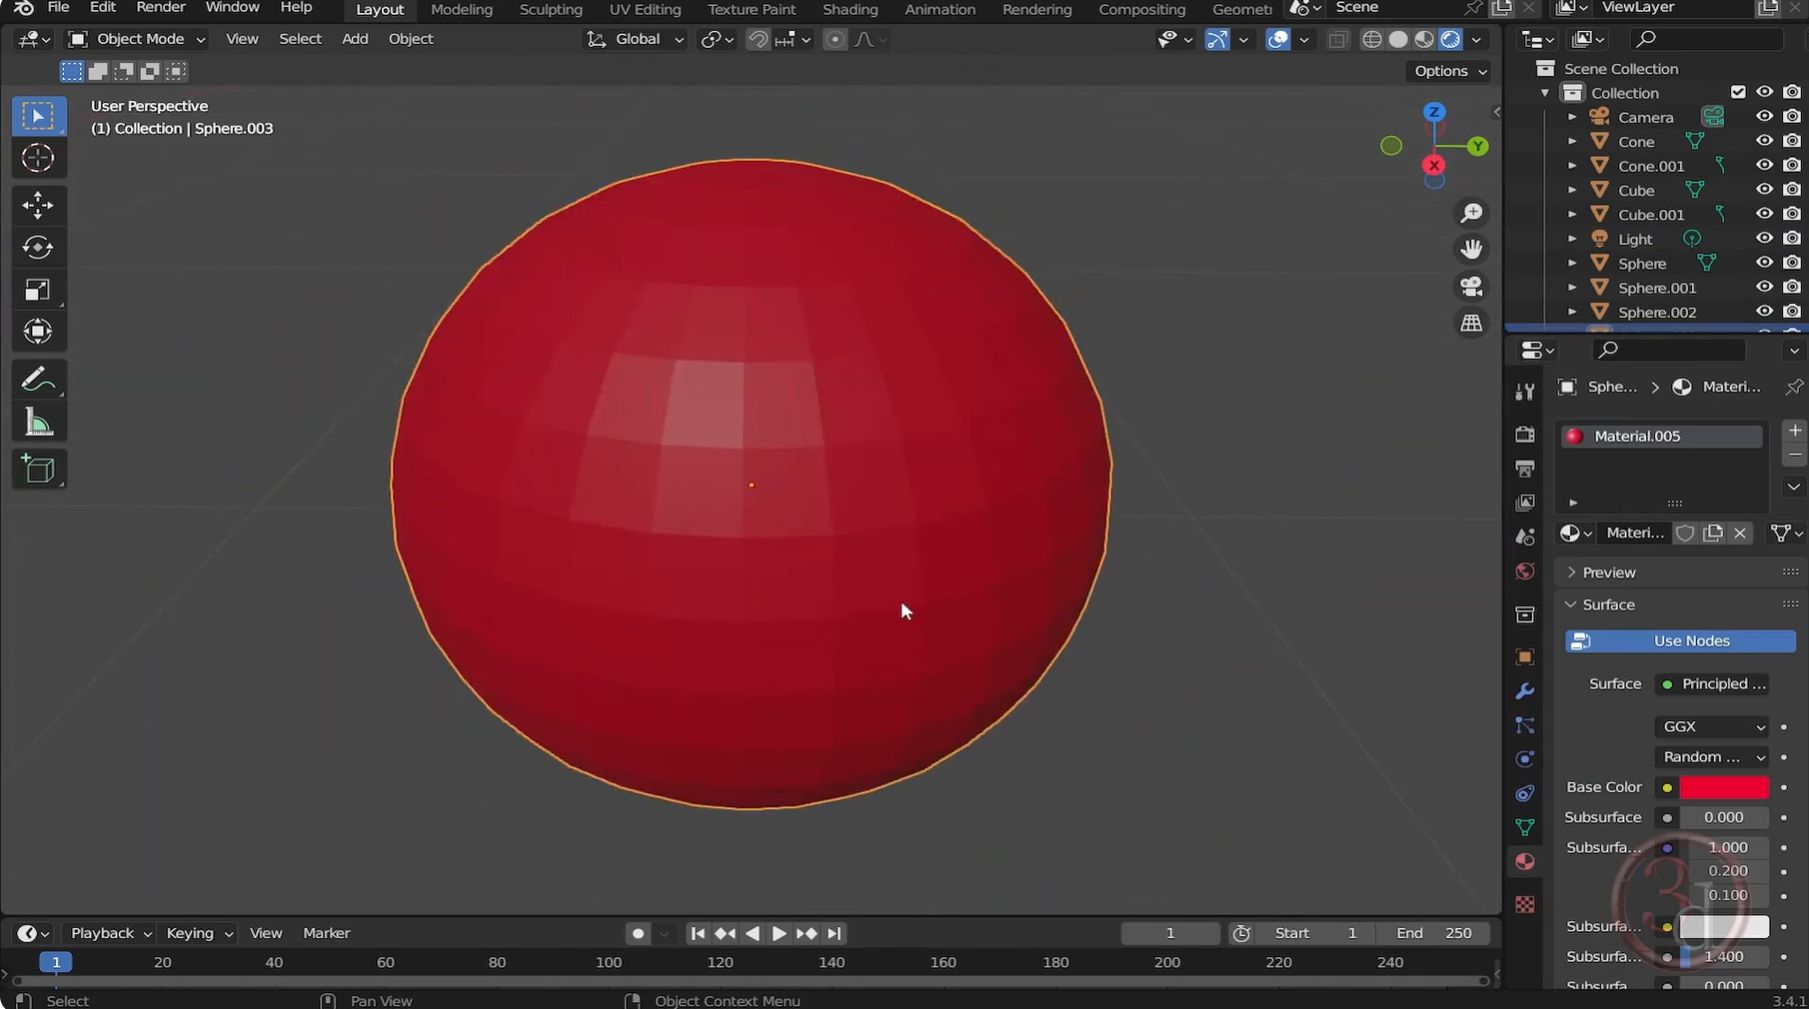Image resolution: width=1809 pixels, height=1009 pixels.
Task: Activate the Rotate tool
Action: click(37, 247)
